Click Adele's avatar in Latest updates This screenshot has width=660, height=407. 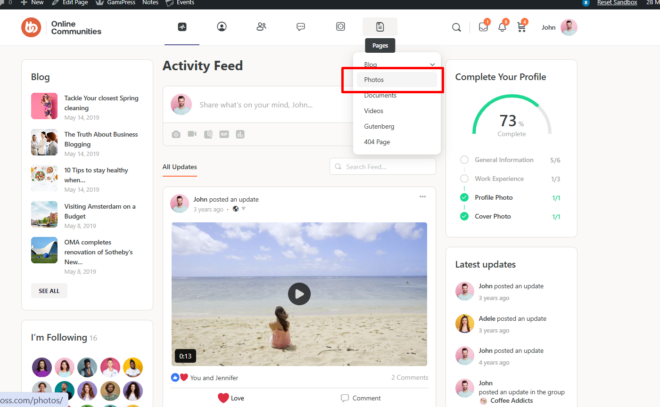[x=465, y=323]
